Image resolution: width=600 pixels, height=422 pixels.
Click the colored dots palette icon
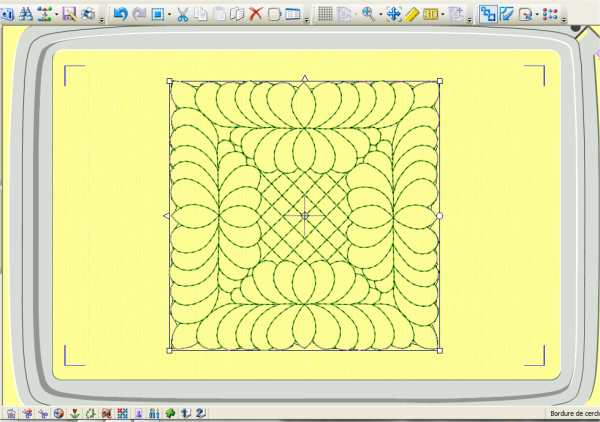(550, 14)
